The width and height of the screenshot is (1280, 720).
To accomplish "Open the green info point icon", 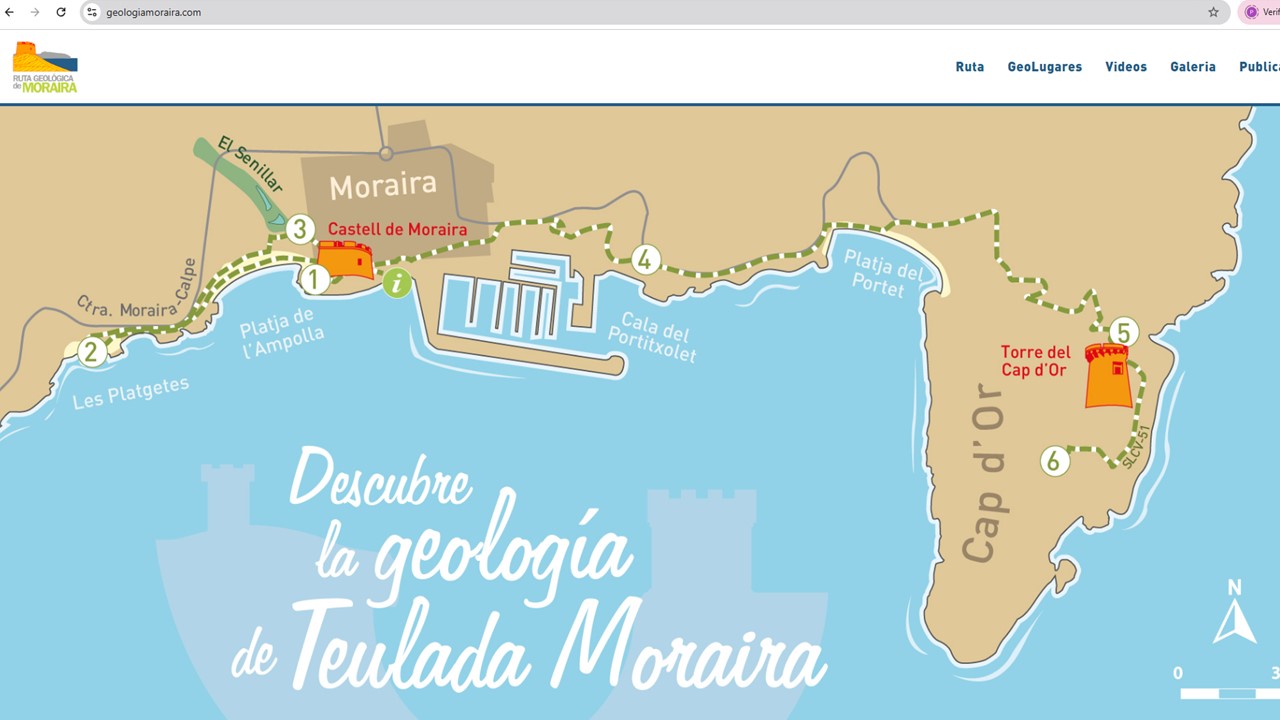I will pos(396,284).
